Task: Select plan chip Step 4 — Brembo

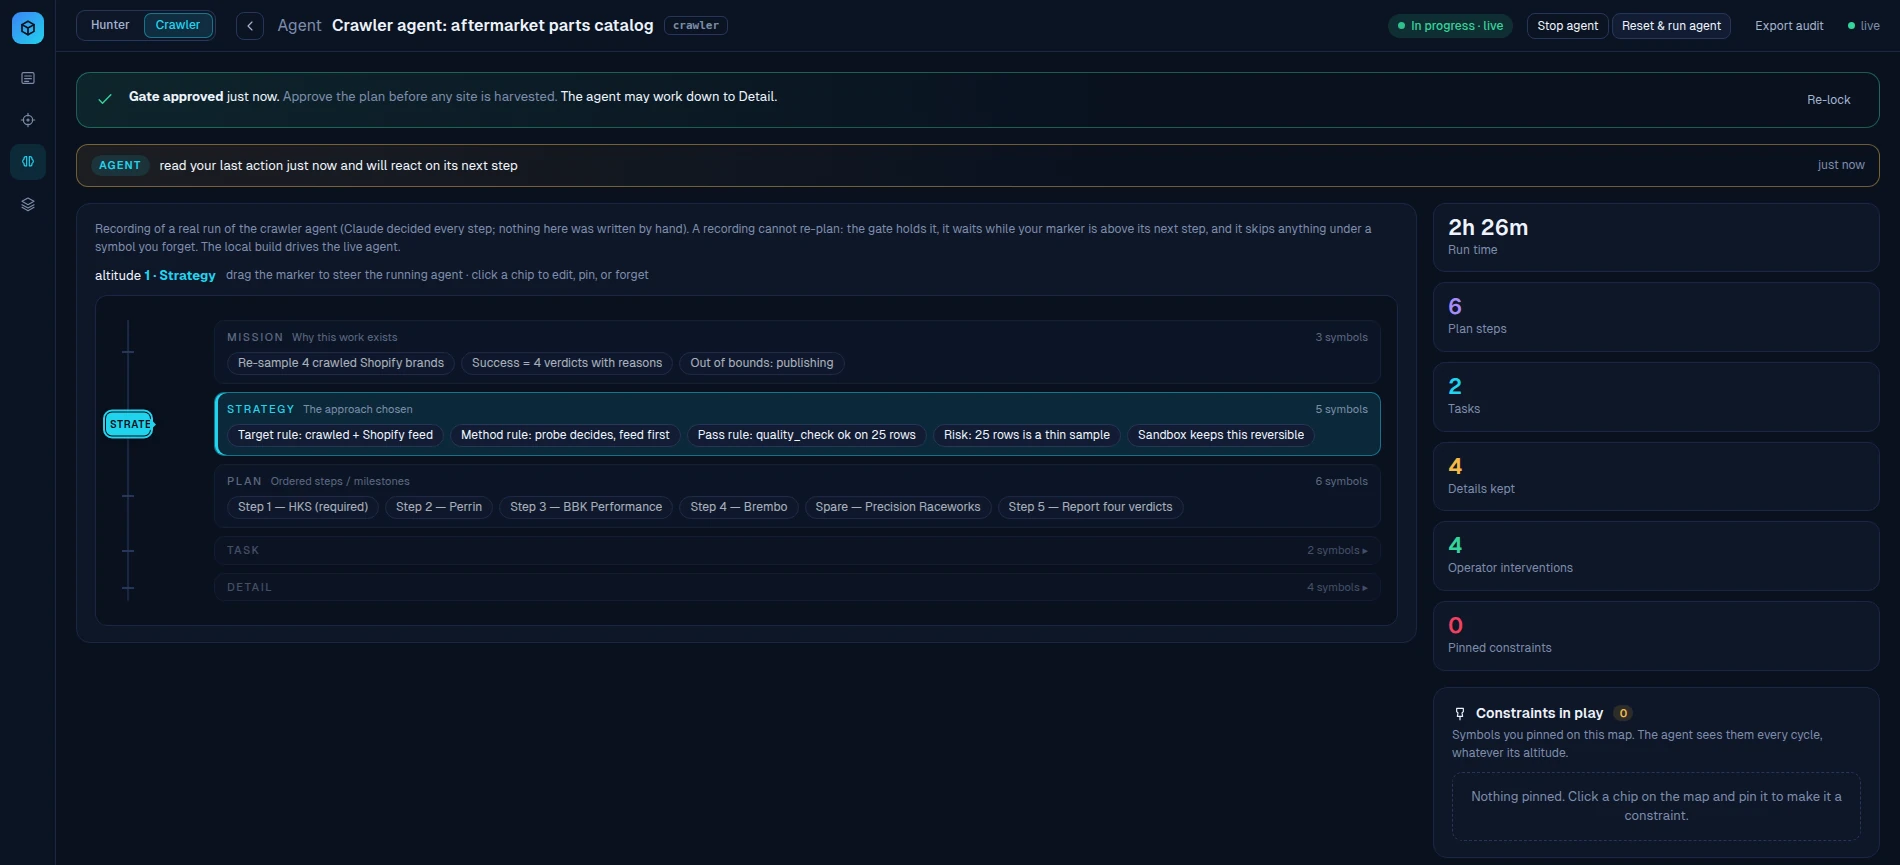Action: (x=738, y=507)
